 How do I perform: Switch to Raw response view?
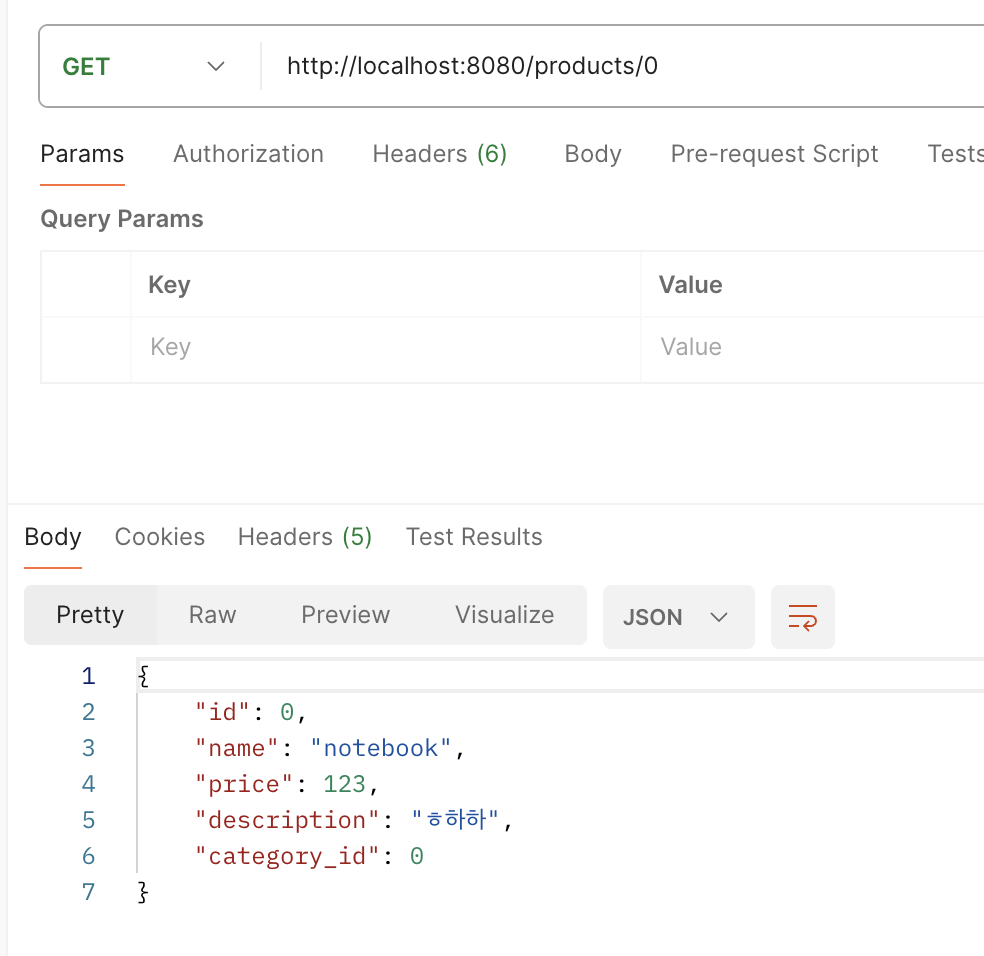[x=212, y=615]
